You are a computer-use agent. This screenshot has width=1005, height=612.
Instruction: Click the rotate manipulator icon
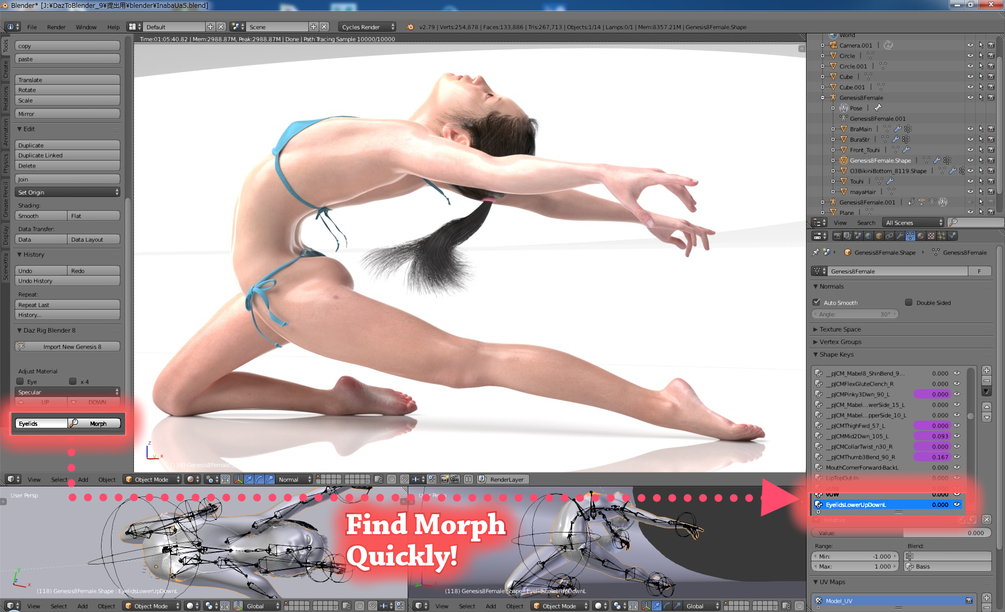(260, 479)
